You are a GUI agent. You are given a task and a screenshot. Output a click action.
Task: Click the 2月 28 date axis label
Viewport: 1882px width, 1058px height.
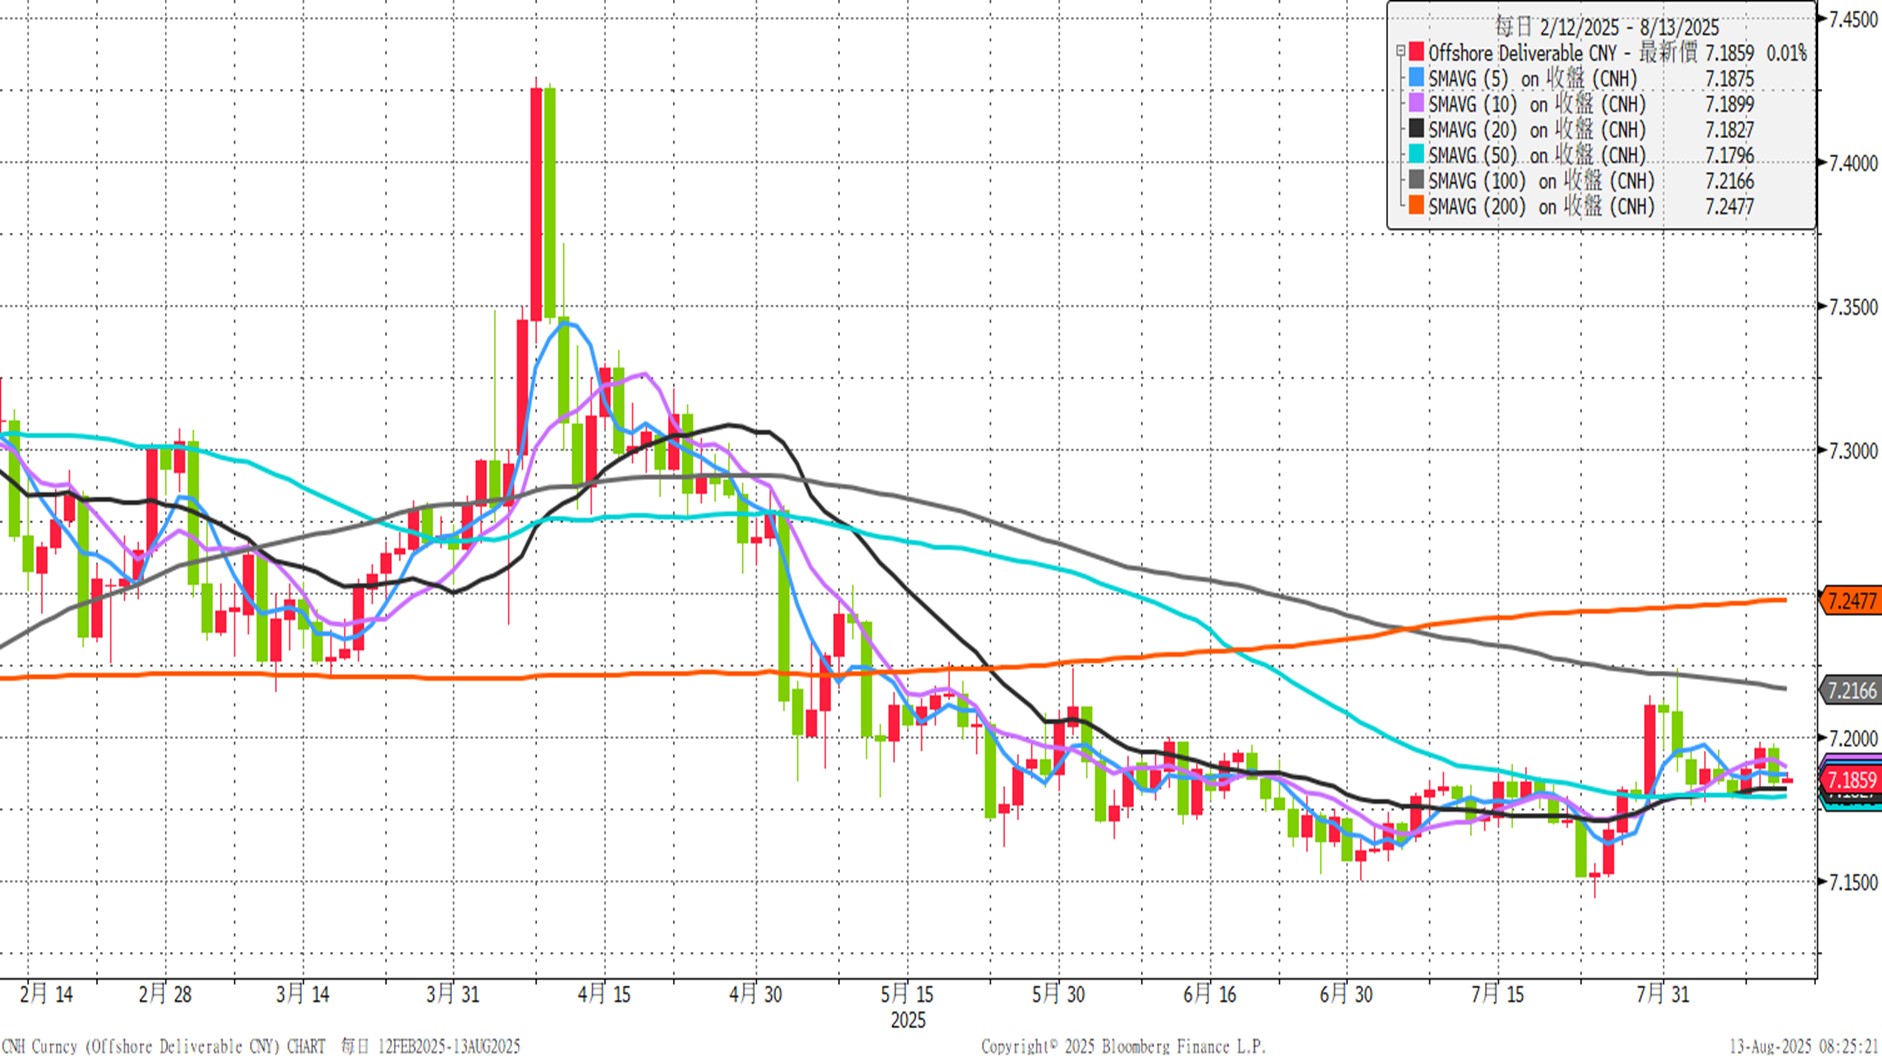point(165,994)
